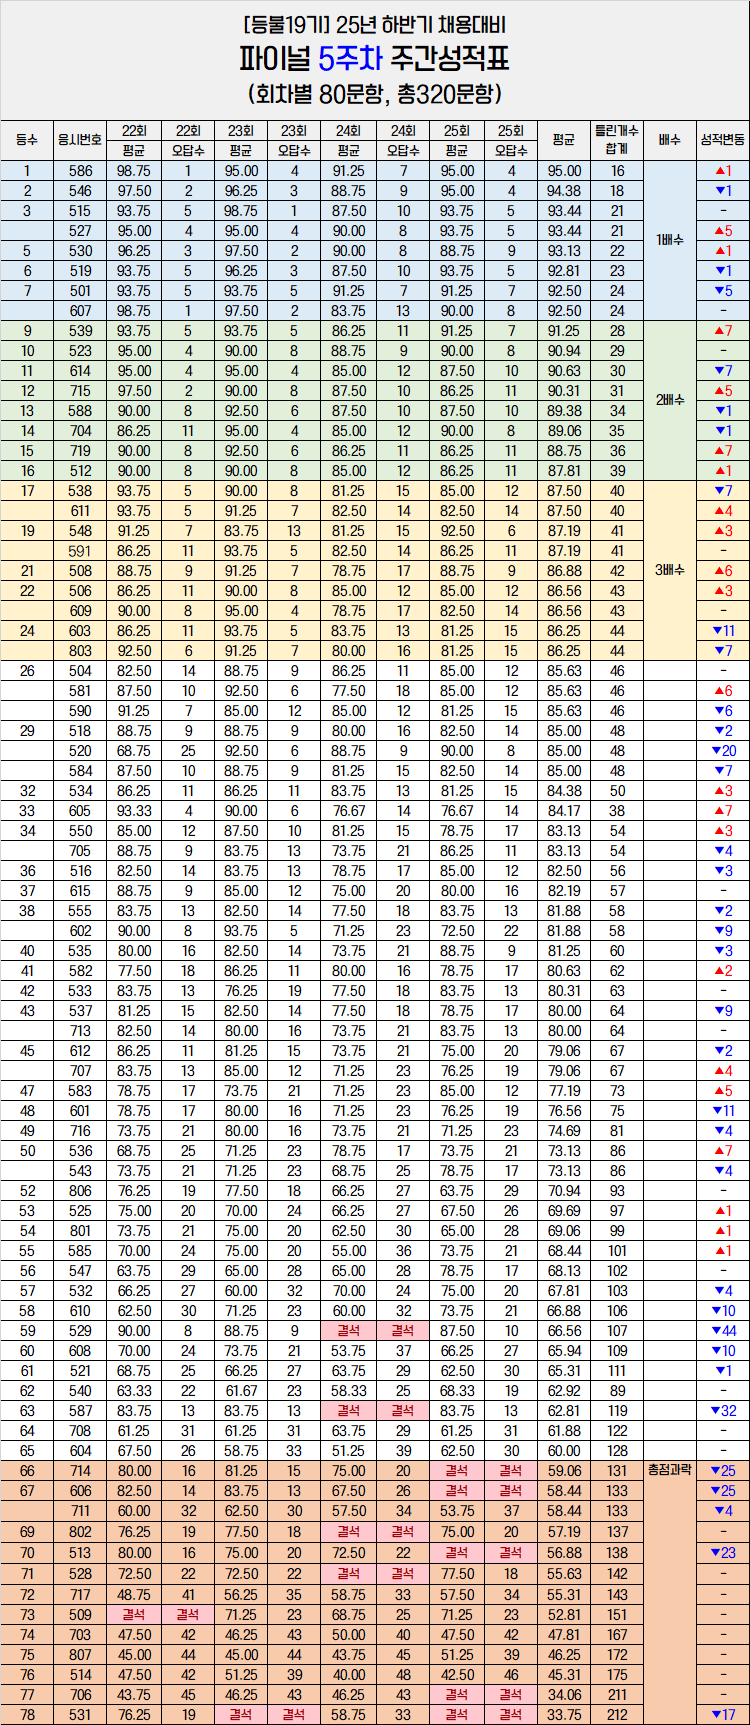Click the 등수 column header
This screenshot has height=1725, width=750.
27,140
